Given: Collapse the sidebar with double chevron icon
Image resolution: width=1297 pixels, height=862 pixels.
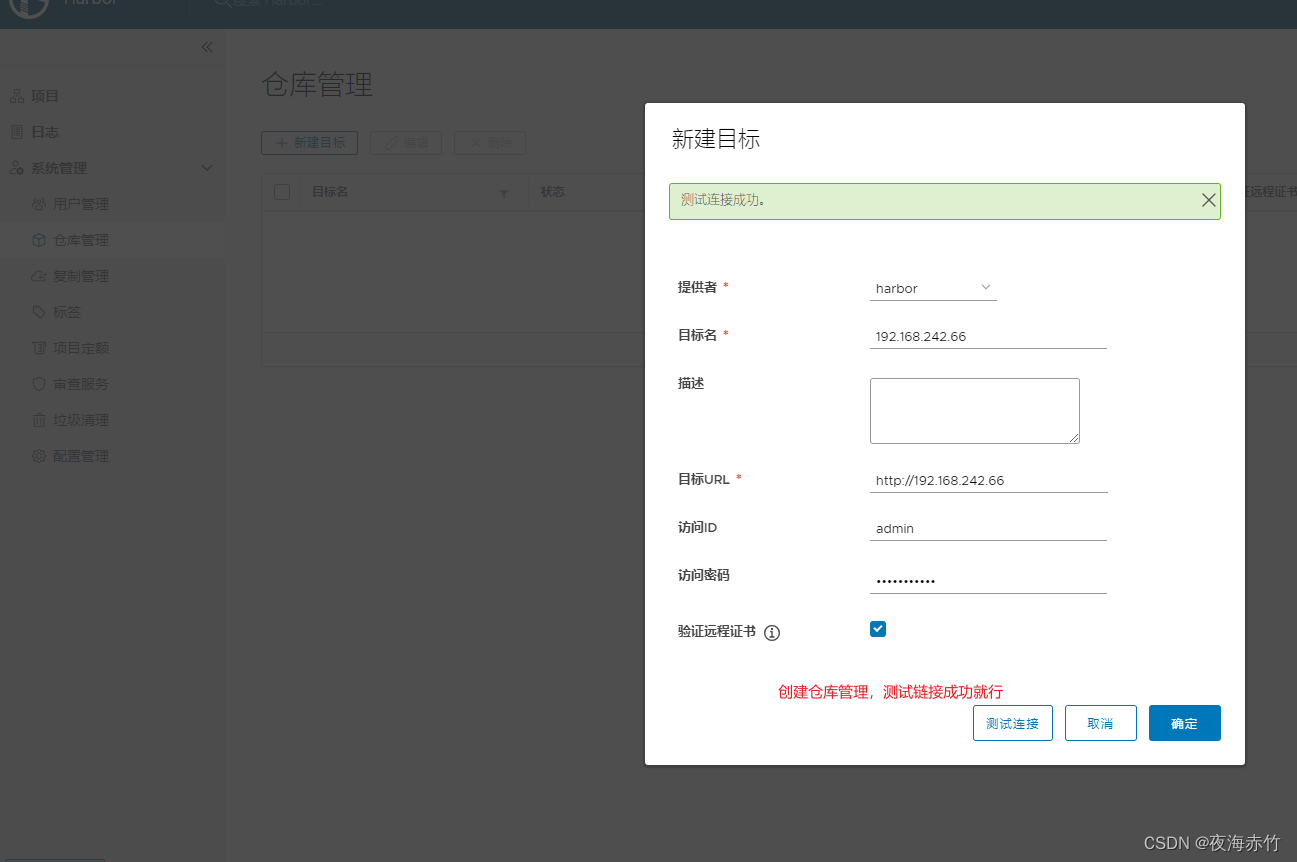Looking at the screenshot, I should click(207, 47).
